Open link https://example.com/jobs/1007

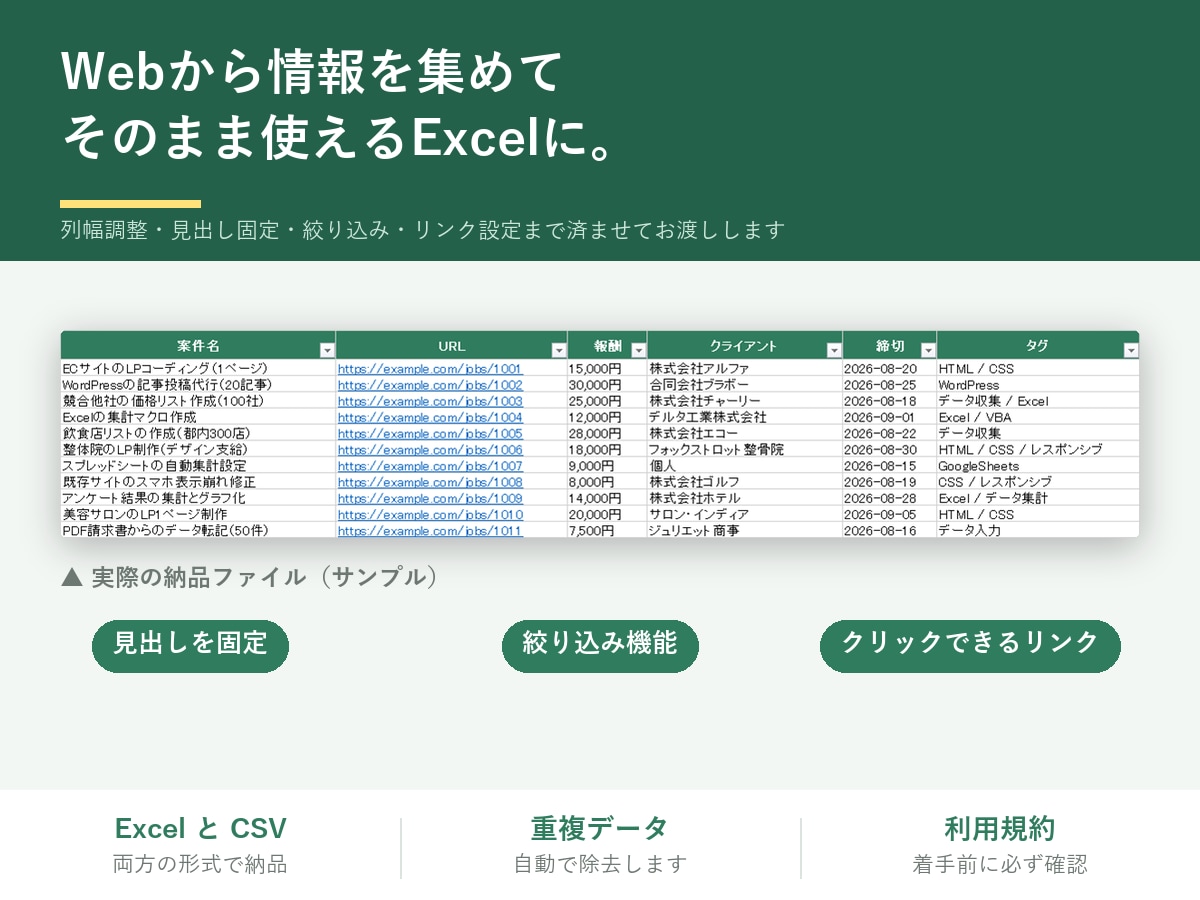coord(430,466)
